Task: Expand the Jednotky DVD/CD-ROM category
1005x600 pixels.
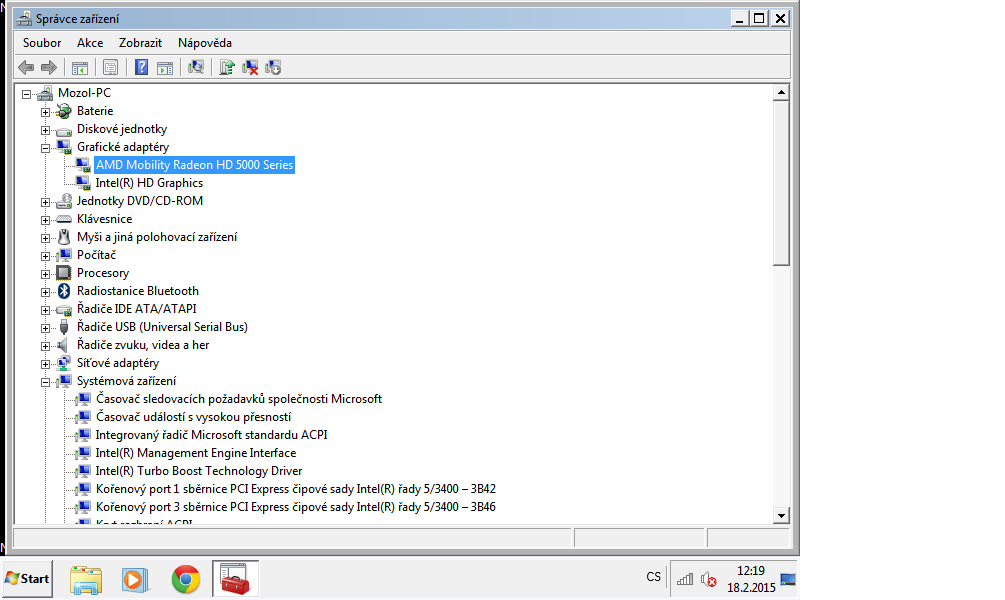Action: click(46, 202)
